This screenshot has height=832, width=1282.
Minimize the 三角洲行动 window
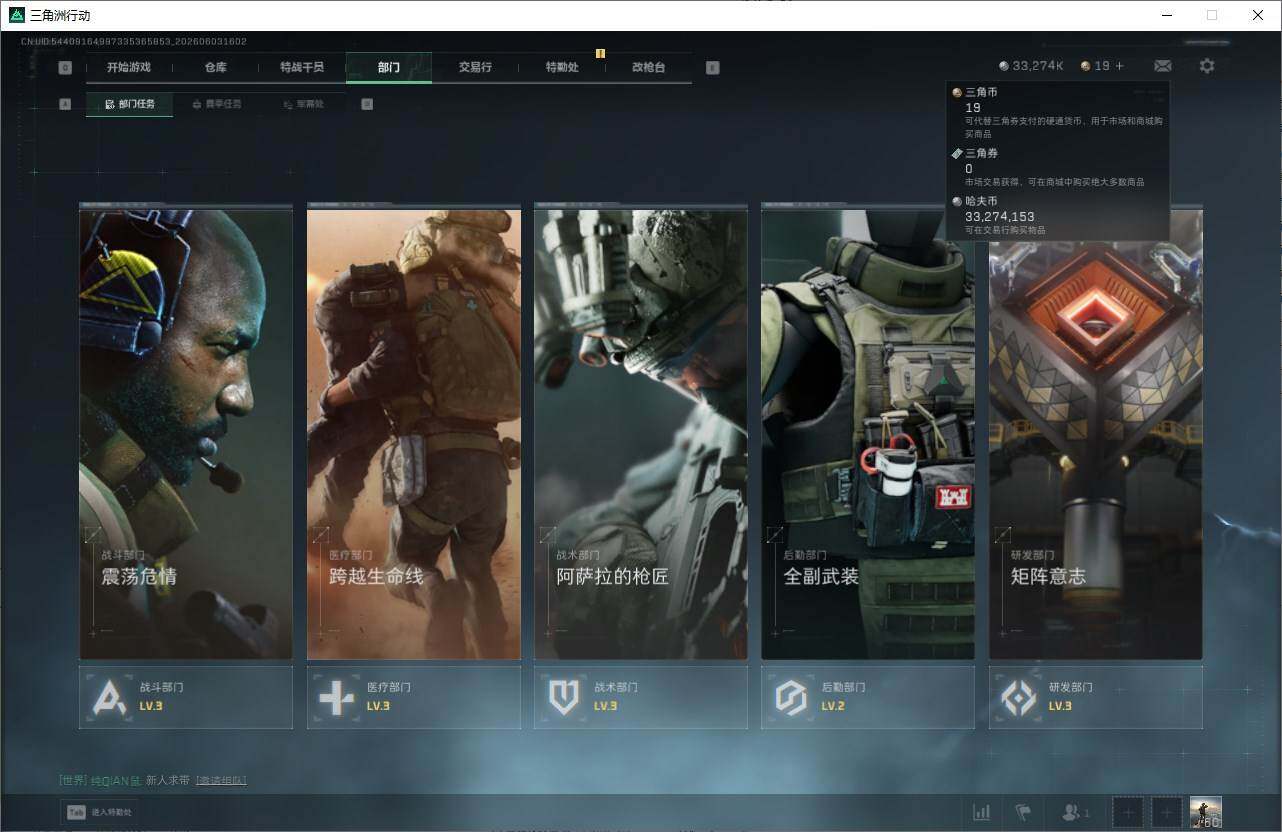pos(1167,15)
